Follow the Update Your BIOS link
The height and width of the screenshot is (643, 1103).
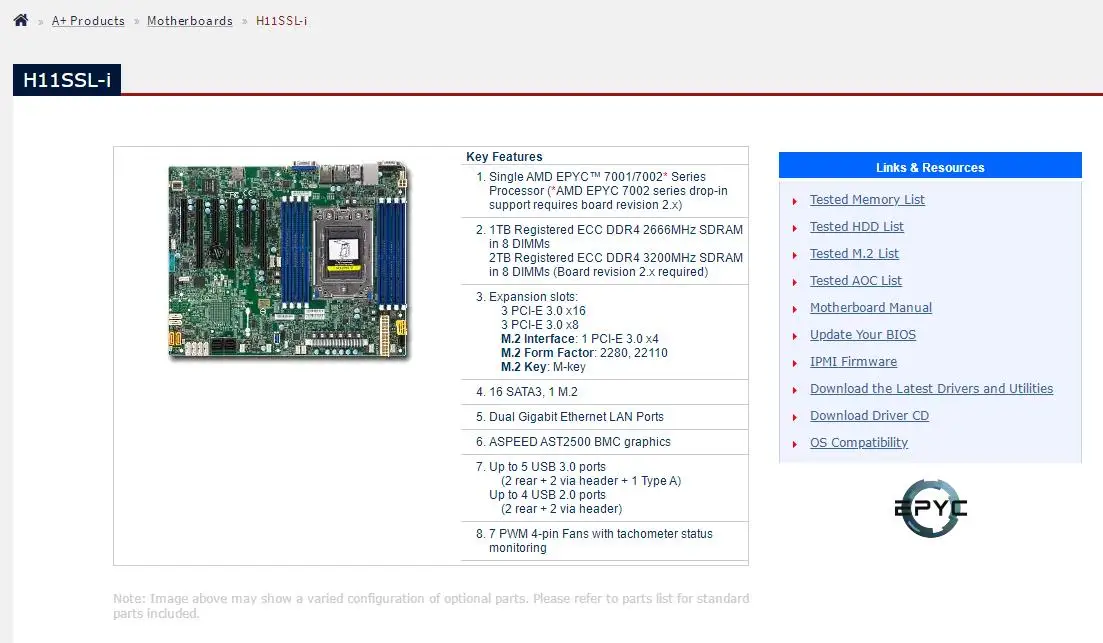(x=863, y=335)
